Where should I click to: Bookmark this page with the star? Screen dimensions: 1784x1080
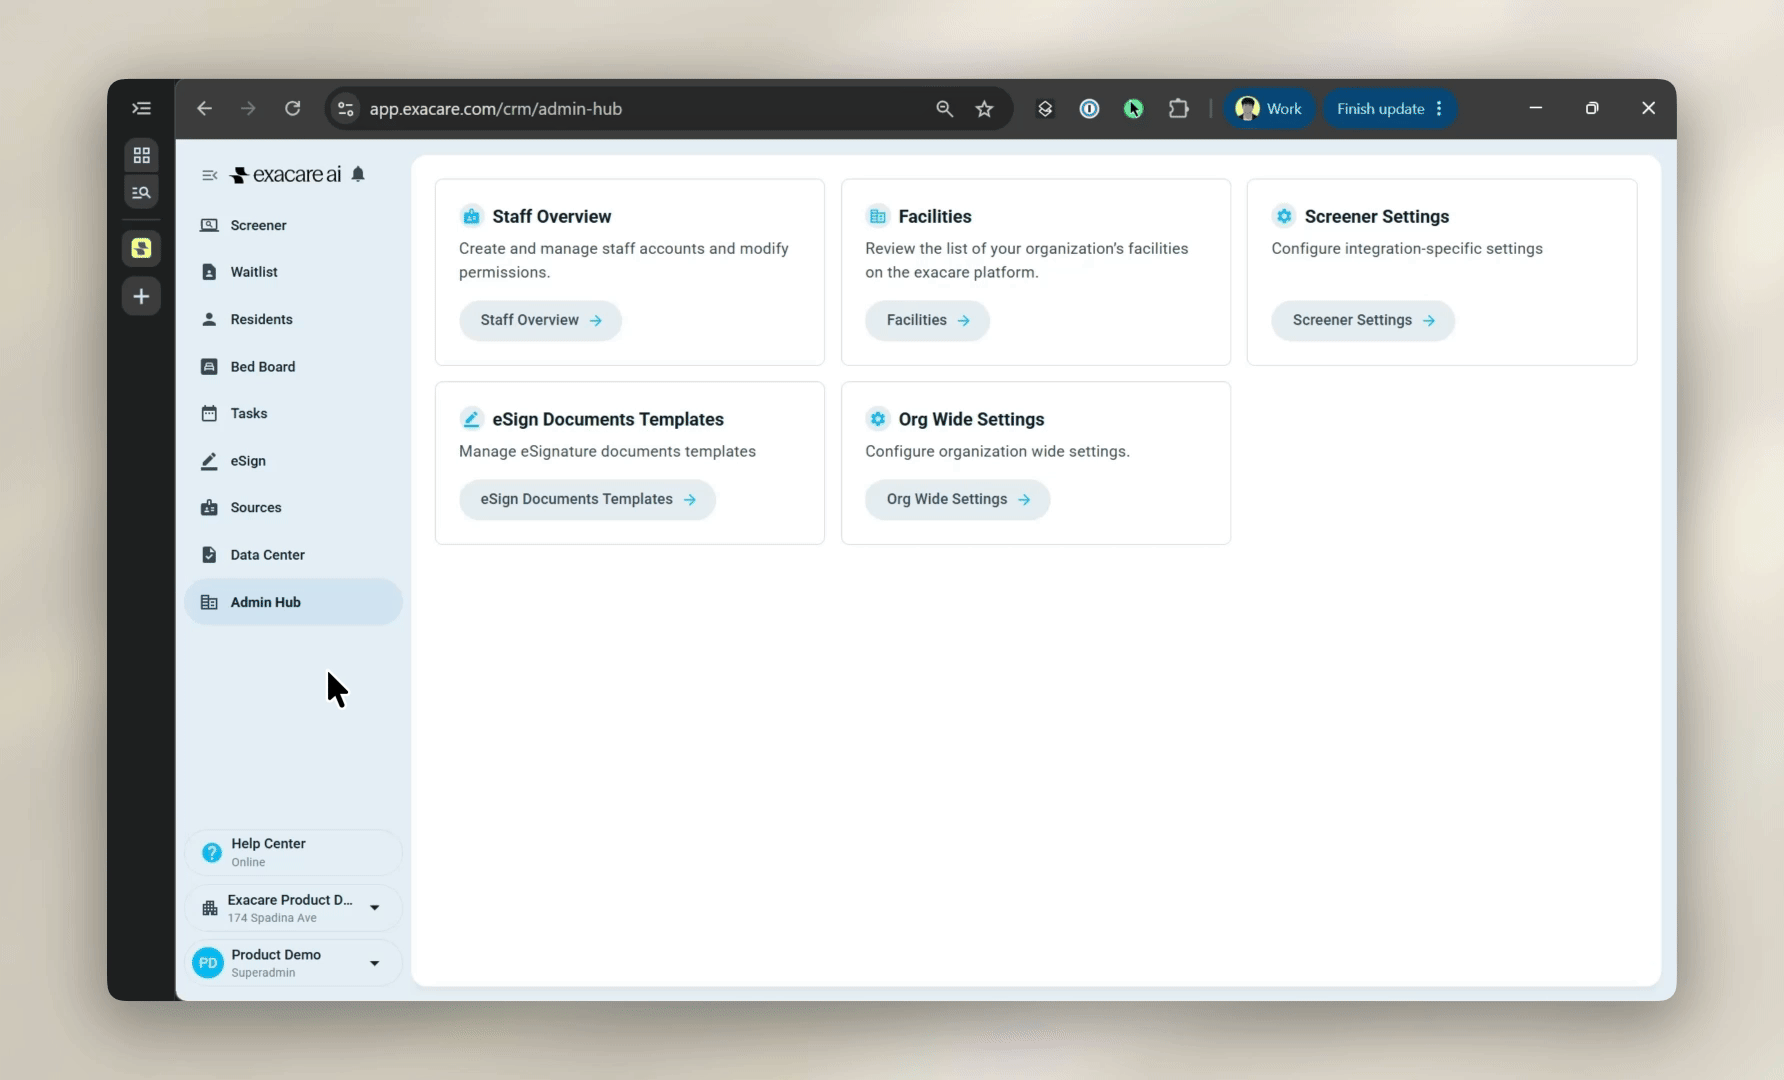point(984,108)
